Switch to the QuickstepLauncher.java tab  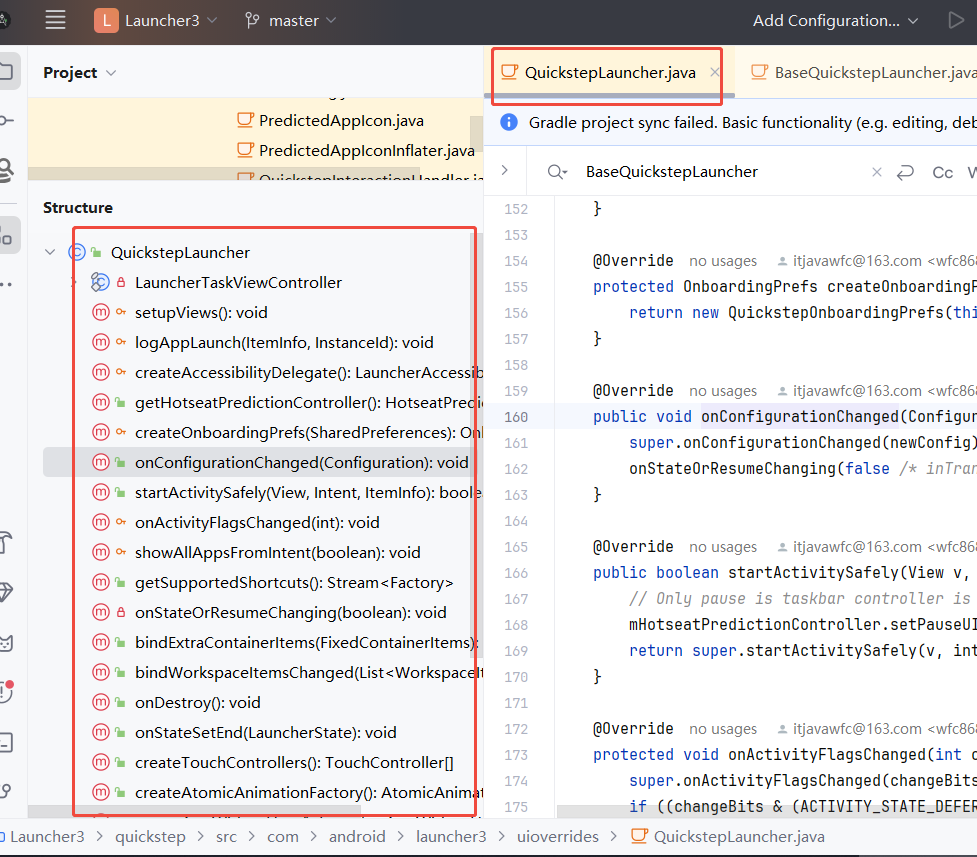(609, 73)
